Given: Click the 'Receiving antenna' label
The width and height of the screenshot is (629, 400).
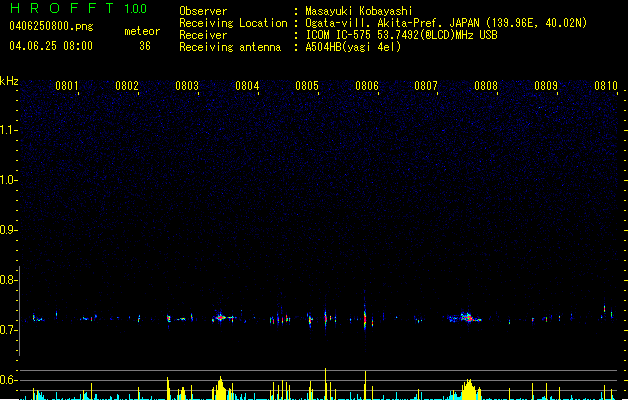Looking at the screenshot, I should click(230, 47).
